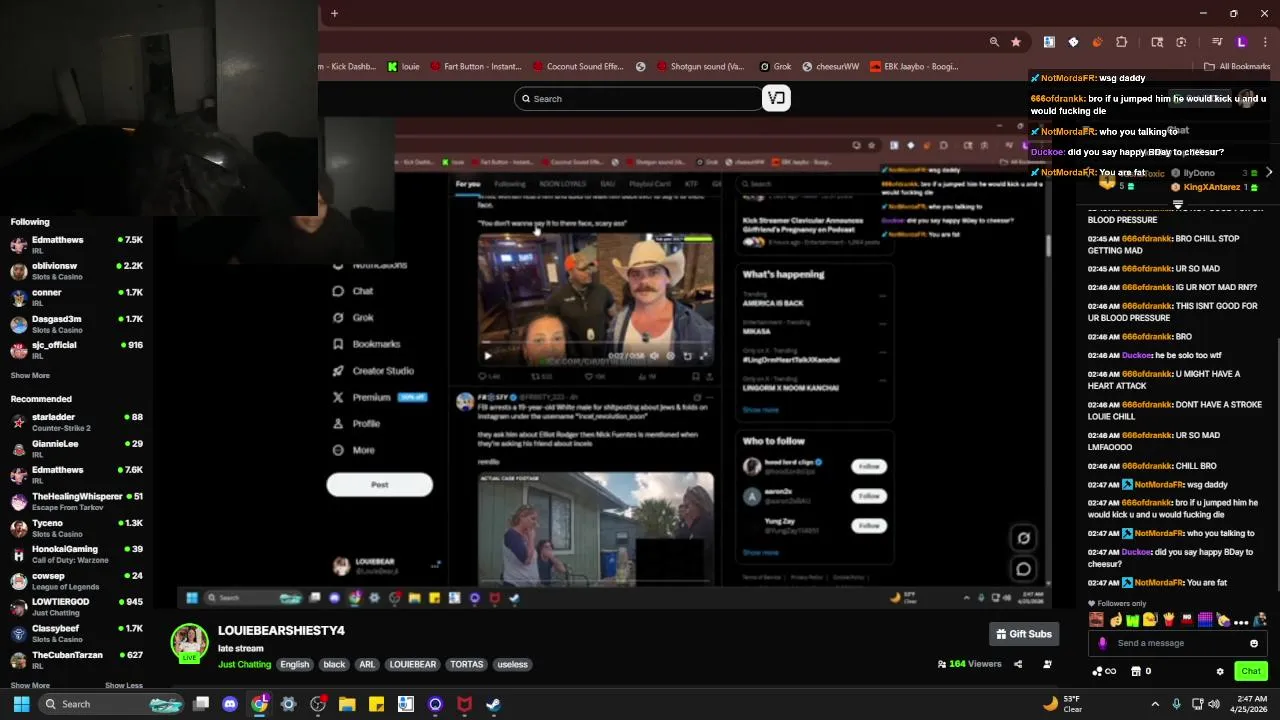Click the Windows Start button
This screenshot has height=720, width=1280.
click(21, 704)
